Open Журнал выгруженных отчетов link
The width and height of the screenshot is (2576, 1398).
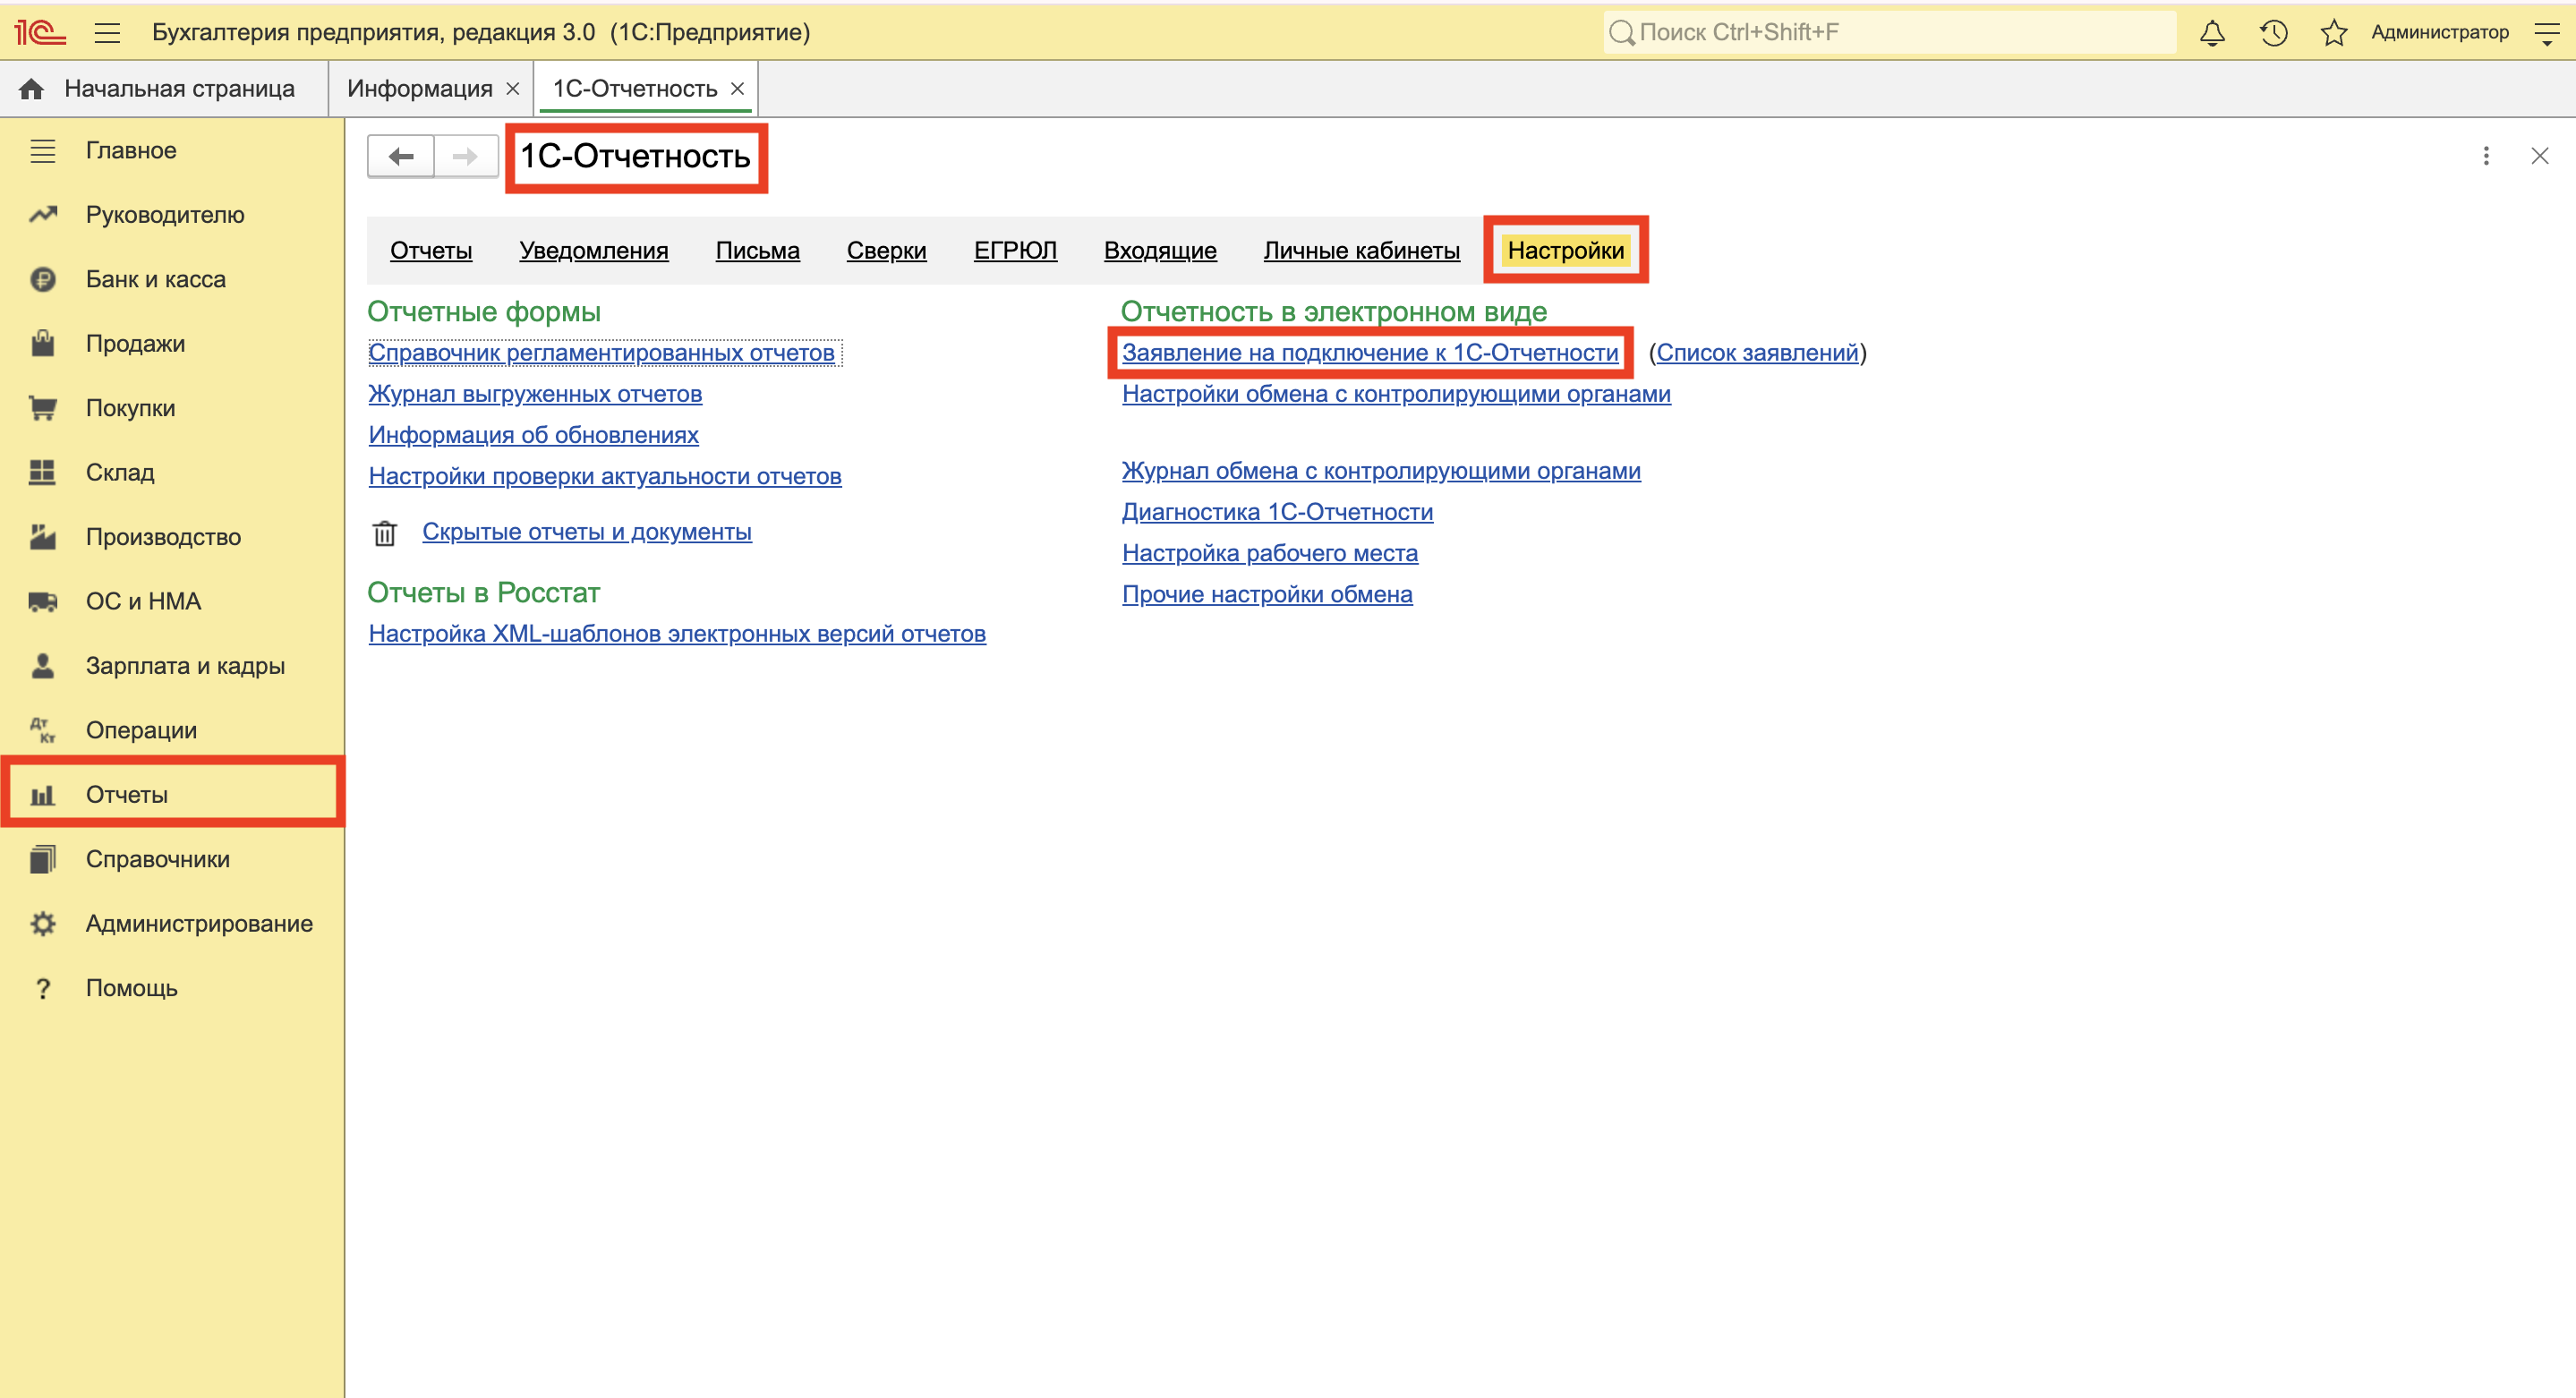point(535,394)
